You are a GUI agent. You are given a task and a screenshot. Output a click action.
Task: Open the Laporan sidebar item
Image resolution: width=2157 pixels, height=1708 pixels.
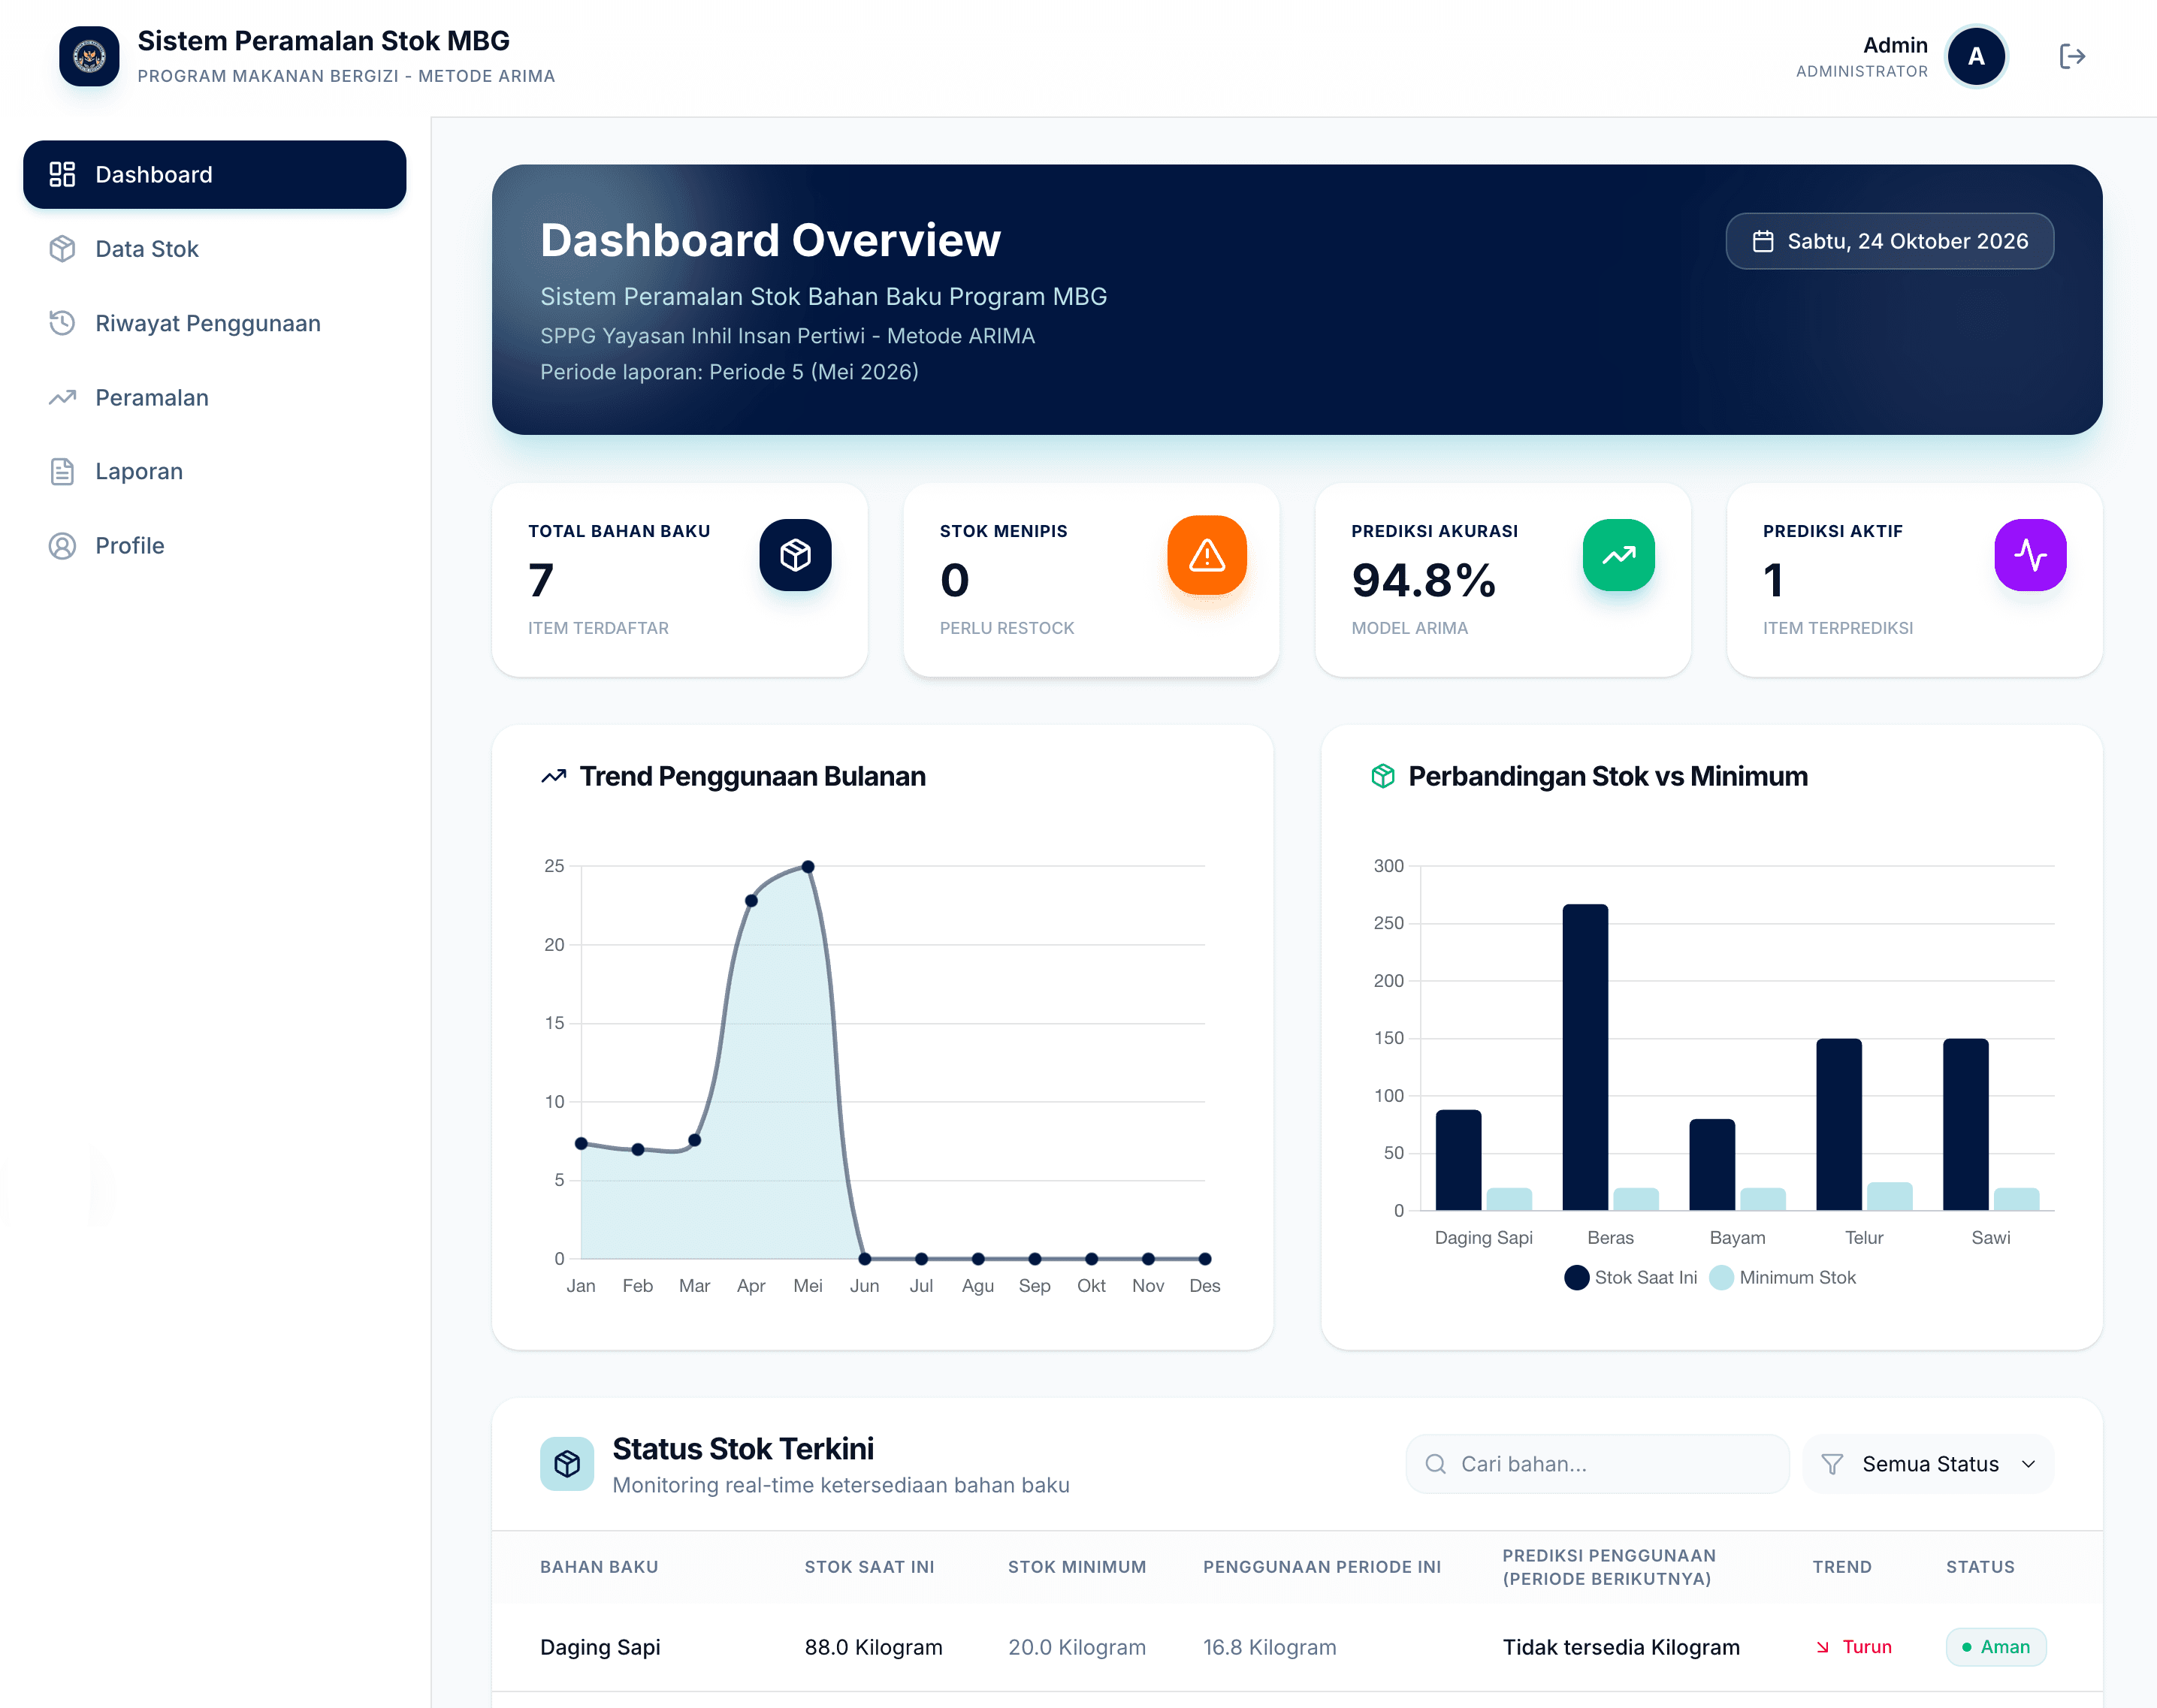(214, 471)
